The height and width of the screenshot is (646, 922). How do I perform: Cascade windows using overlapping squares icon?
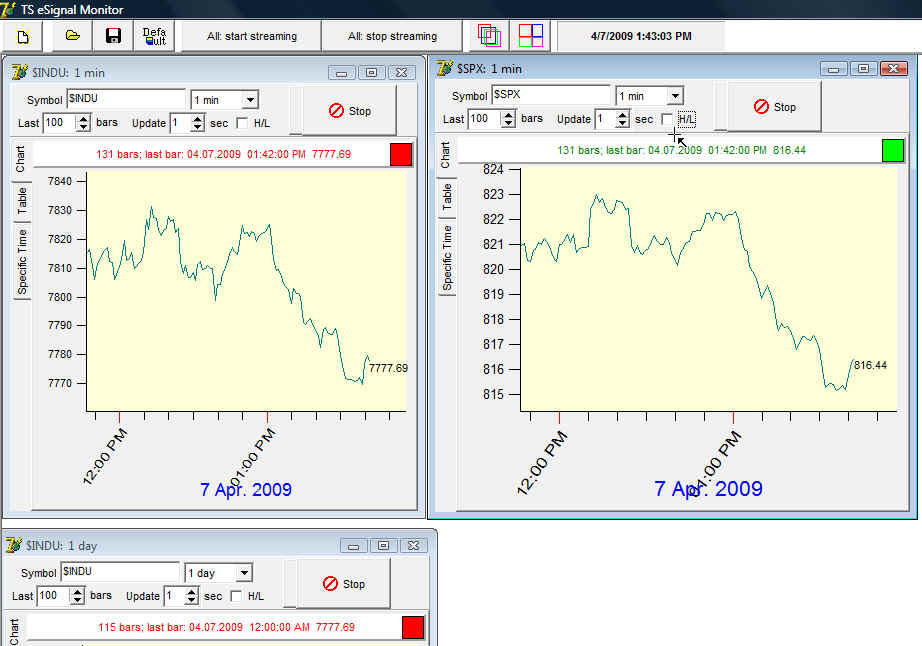[489, 36]
